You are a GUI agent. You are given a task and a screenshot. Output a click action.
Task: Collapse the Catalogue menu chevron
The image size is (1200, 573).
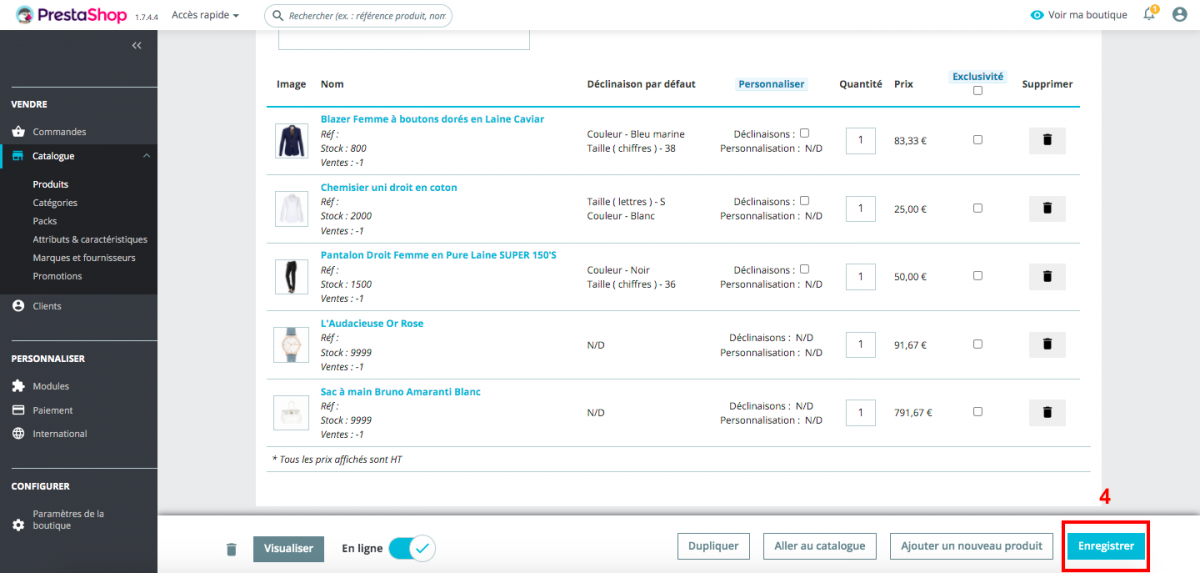(146, 156)
